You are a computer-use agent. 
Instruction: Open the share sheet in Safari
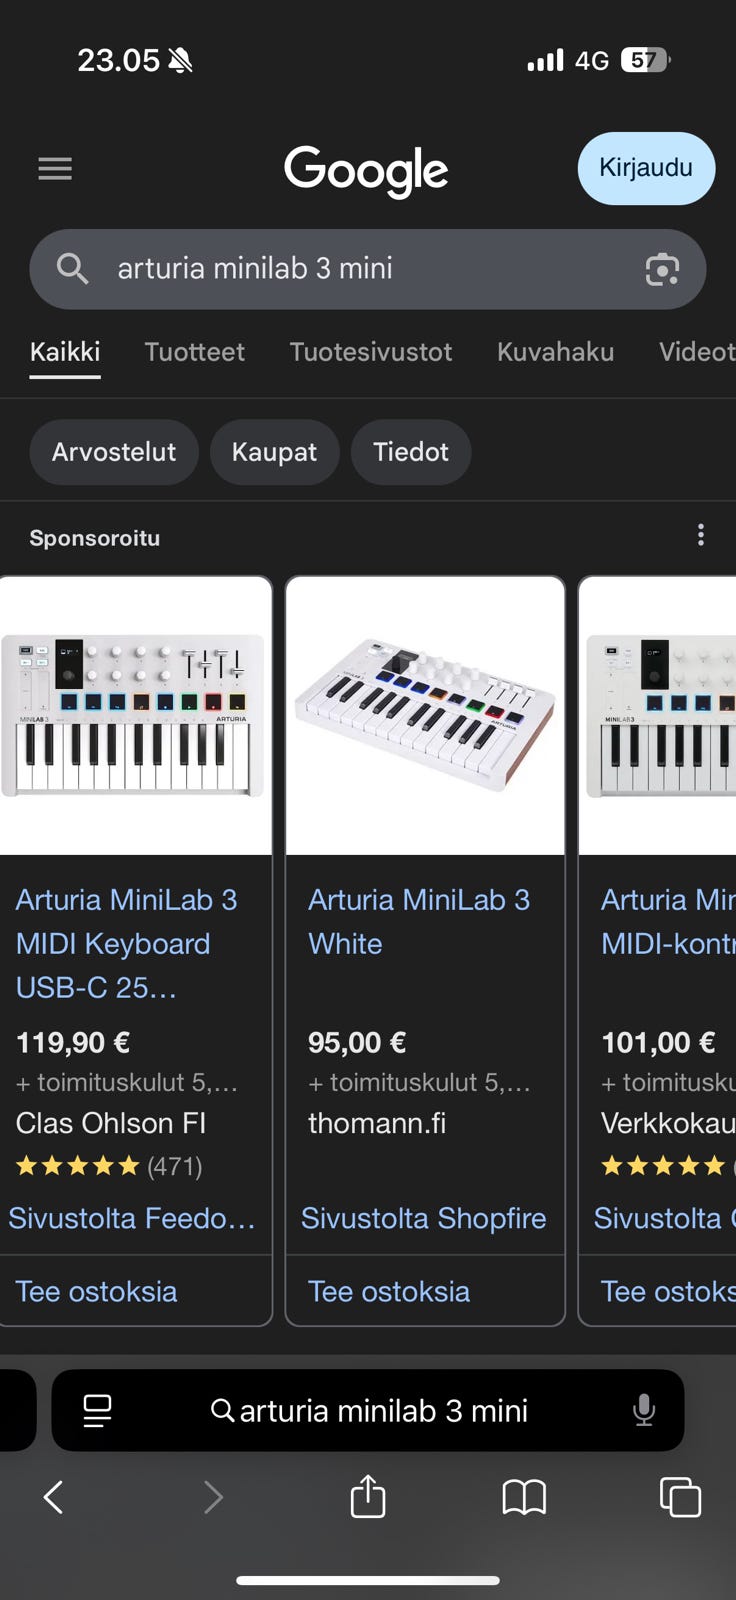pyautogui.click(x=368, y=1497)
